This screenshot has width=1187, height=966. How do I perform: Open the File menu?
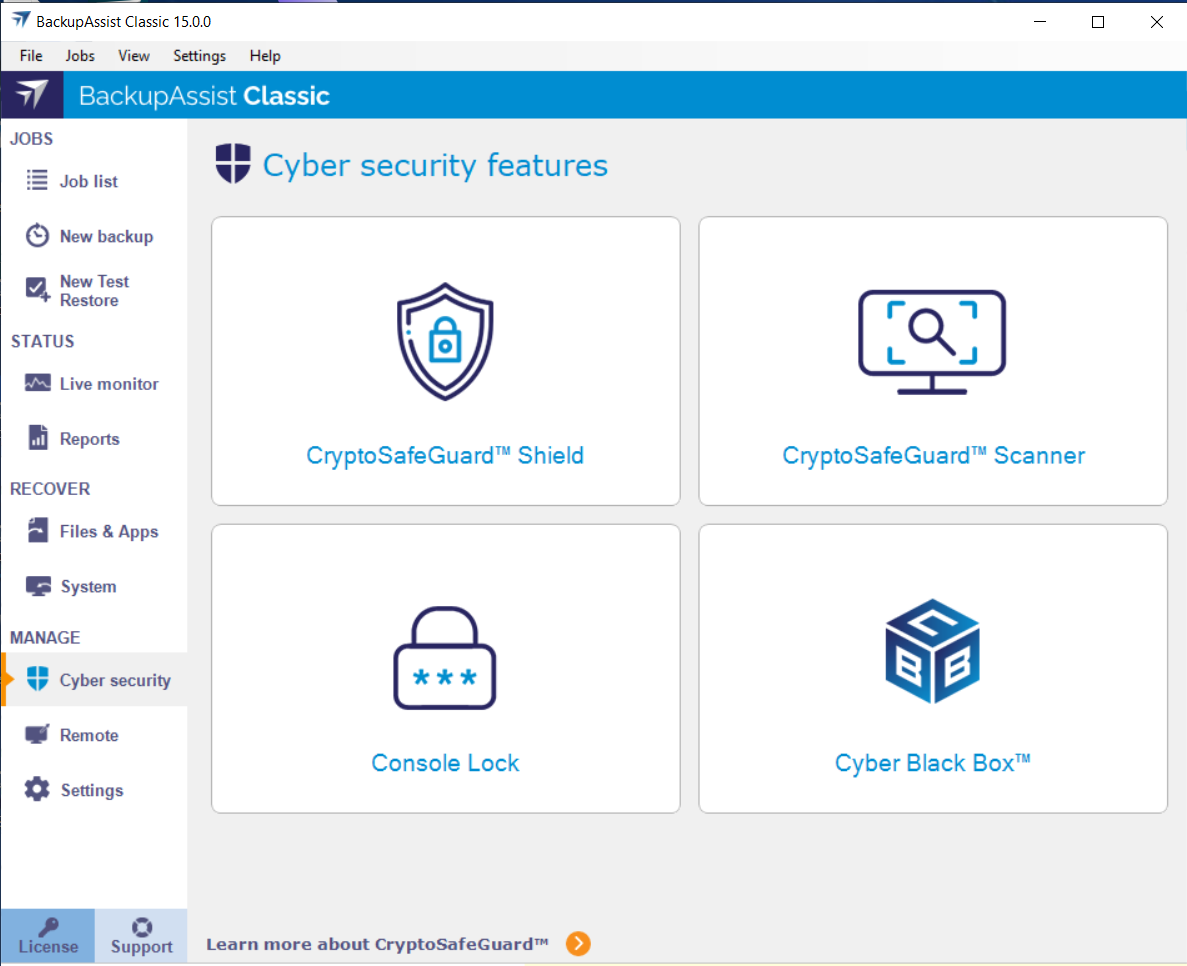31,56
